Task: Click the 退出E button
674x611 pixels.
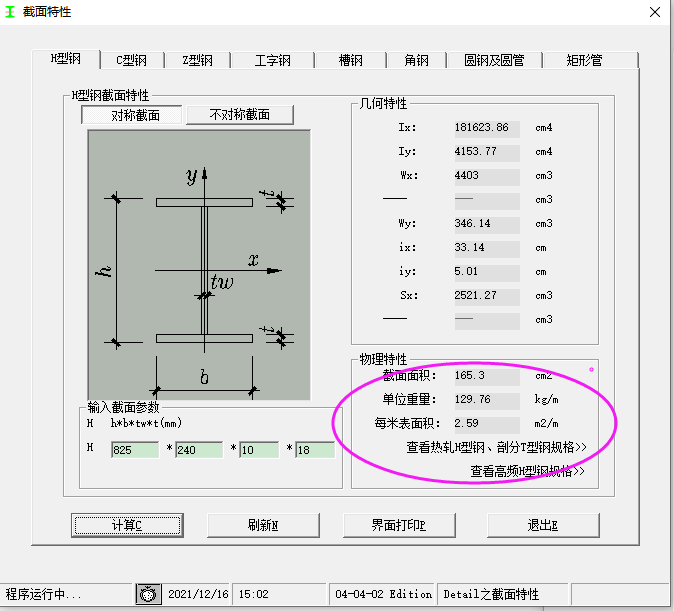Action: click(543, 525)
